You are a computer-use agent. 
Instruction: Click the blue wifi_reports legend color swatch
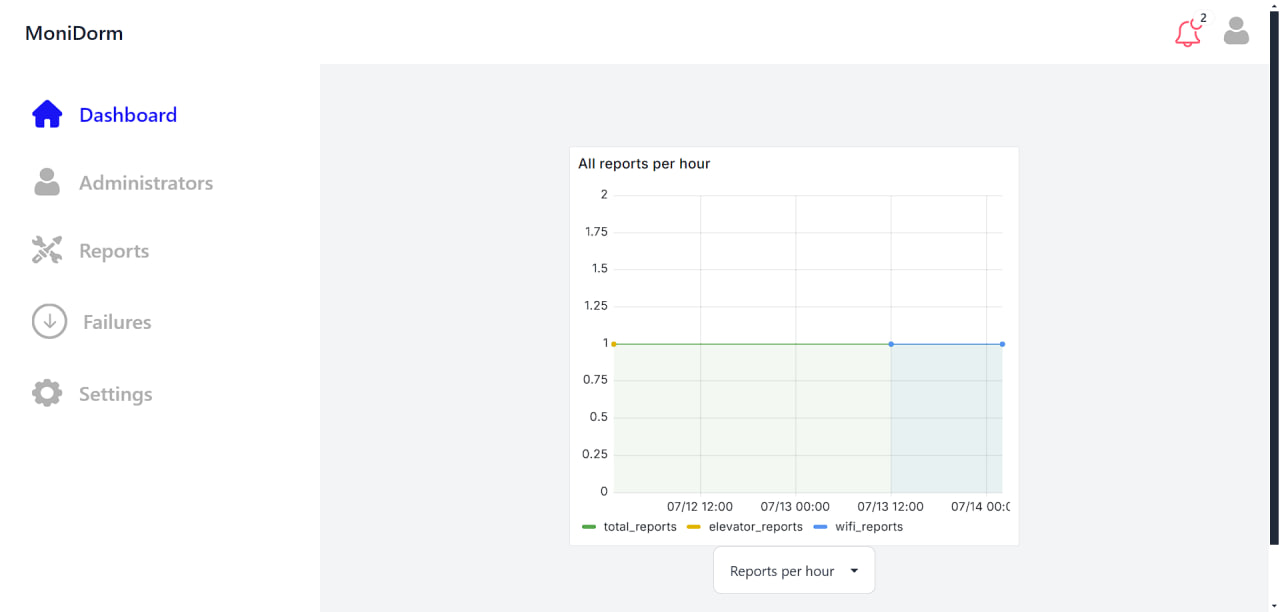coord(820,527)
